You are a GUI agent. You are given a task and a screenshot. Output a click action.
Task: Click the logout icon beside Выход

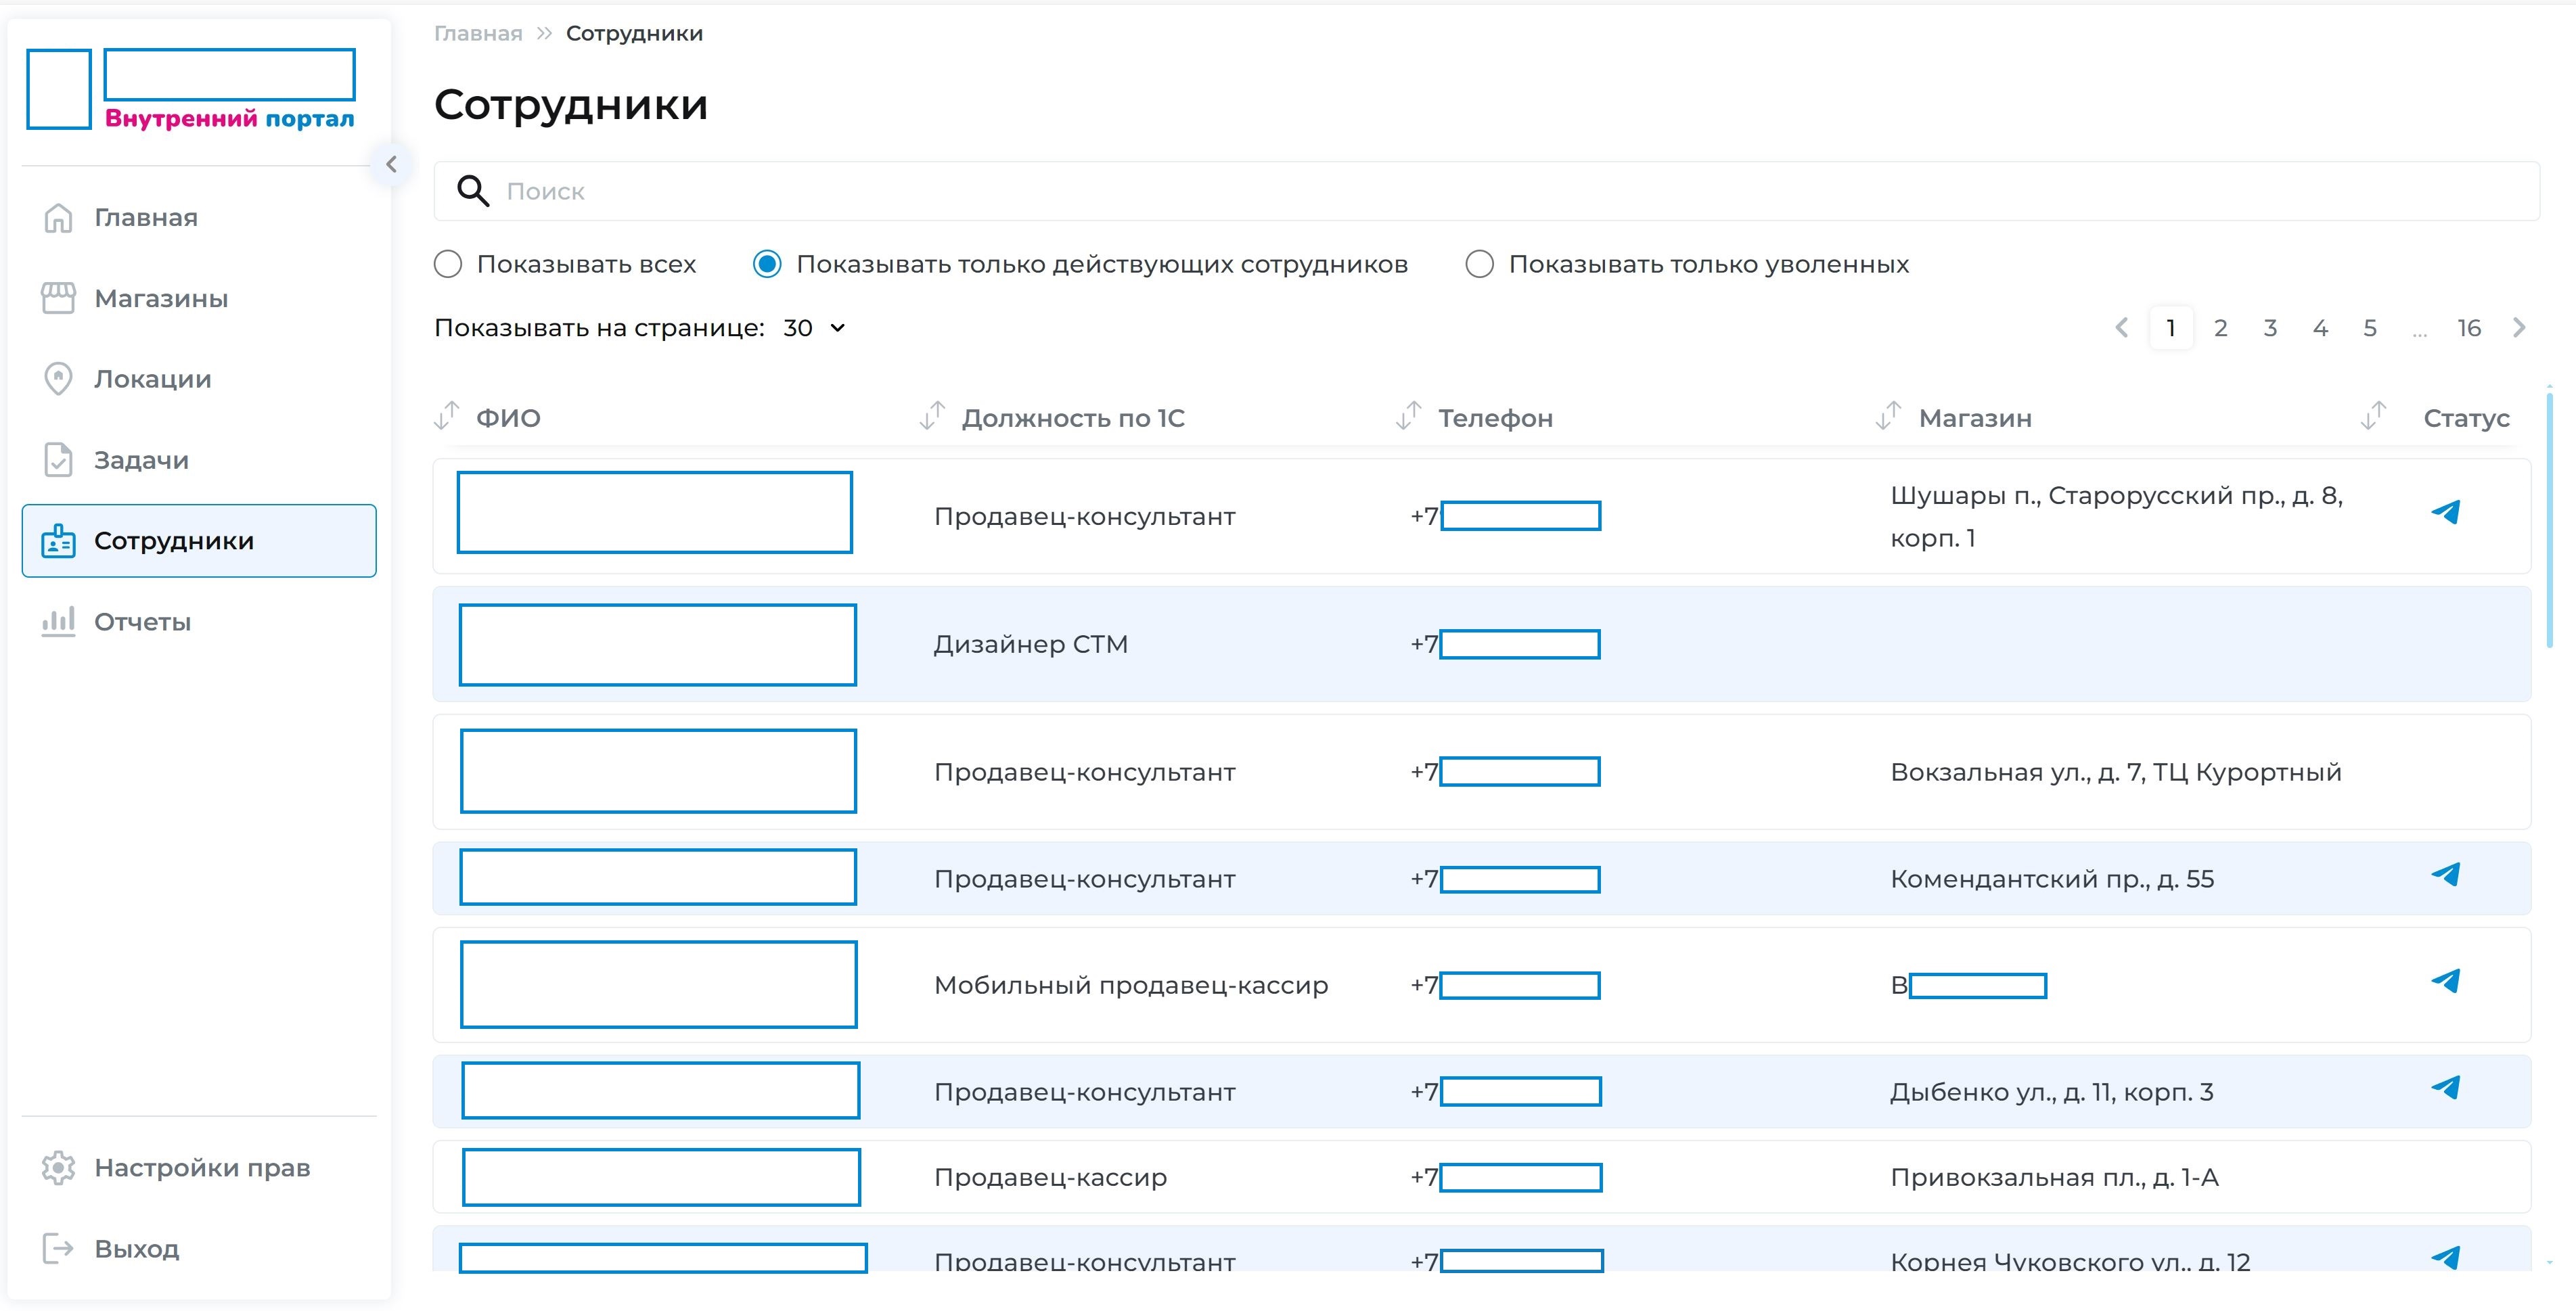coord(58,1248)
